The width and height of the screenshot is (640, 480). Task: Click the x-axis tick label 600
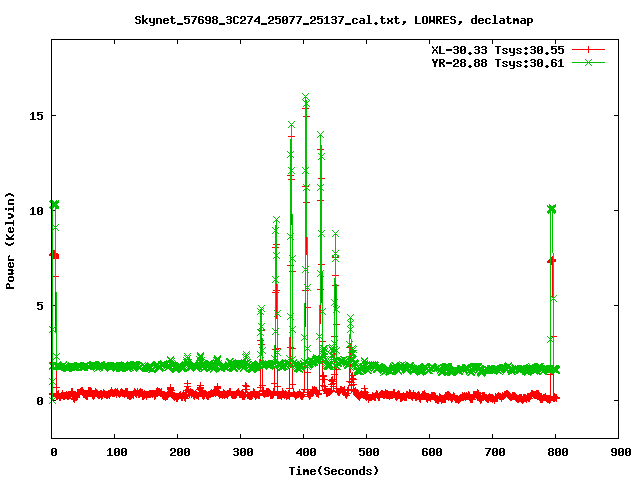432,452
